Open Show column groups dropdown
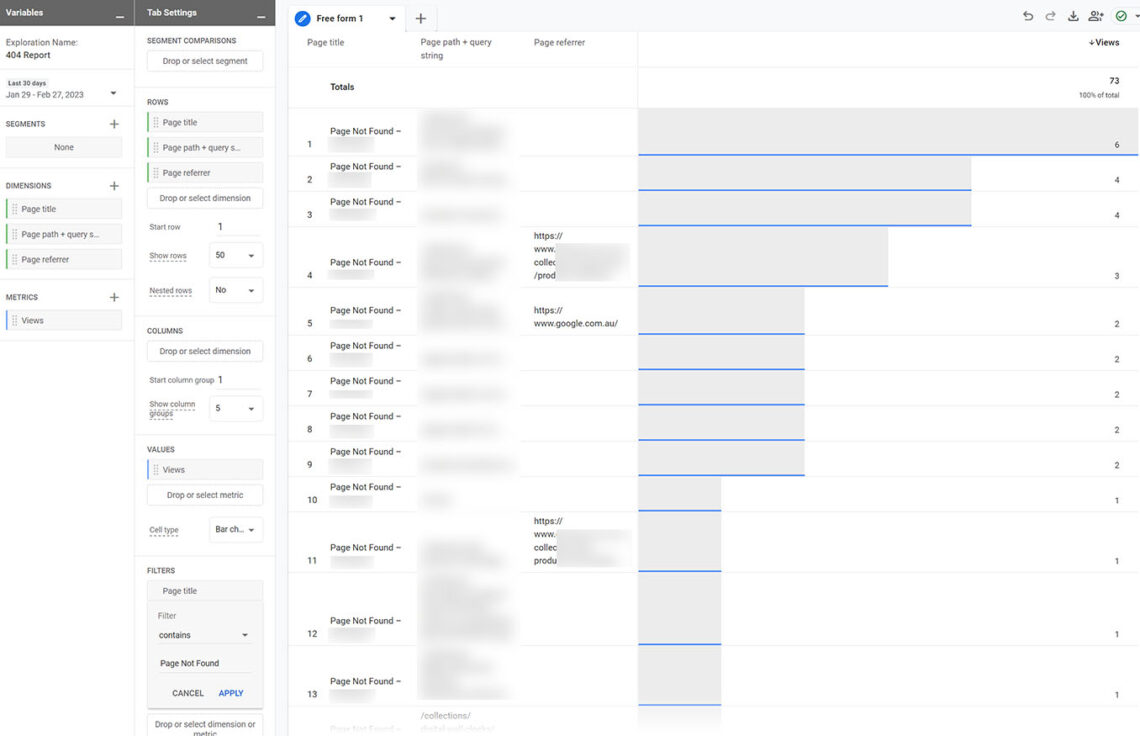 point(236,408)
